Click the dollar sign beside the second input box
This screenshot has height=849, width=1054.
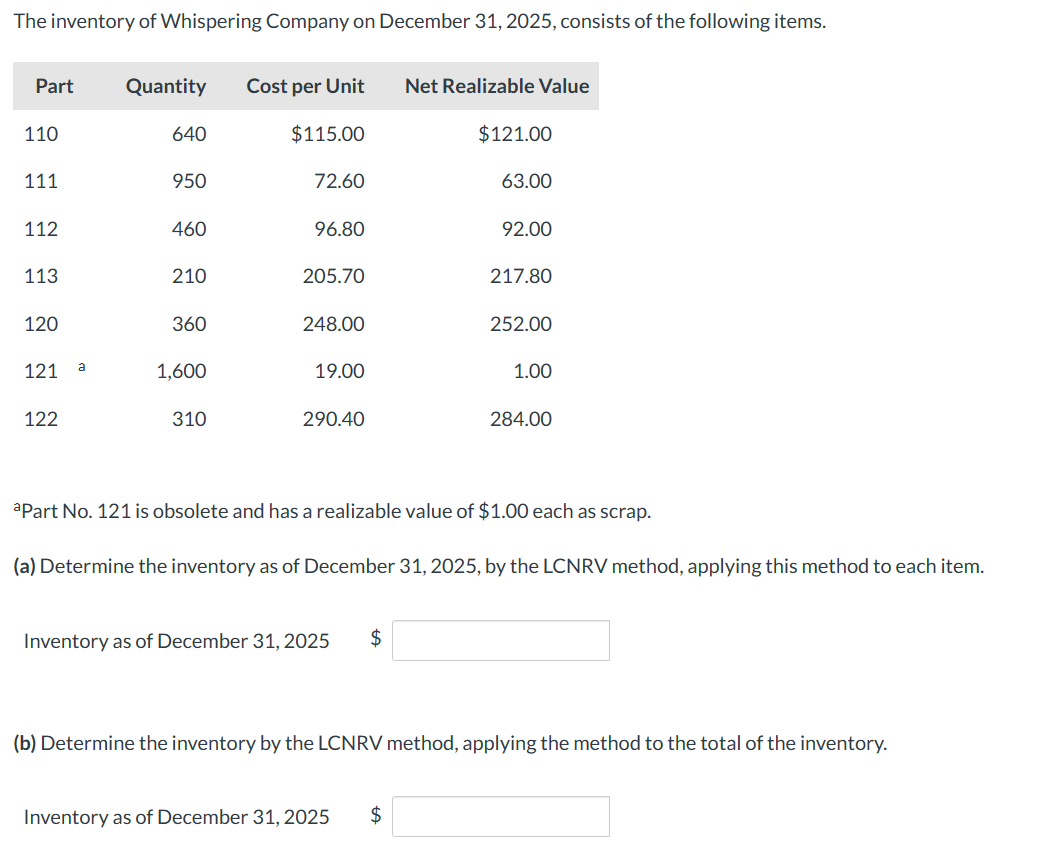pyautogui.click(x=375, y=816)
